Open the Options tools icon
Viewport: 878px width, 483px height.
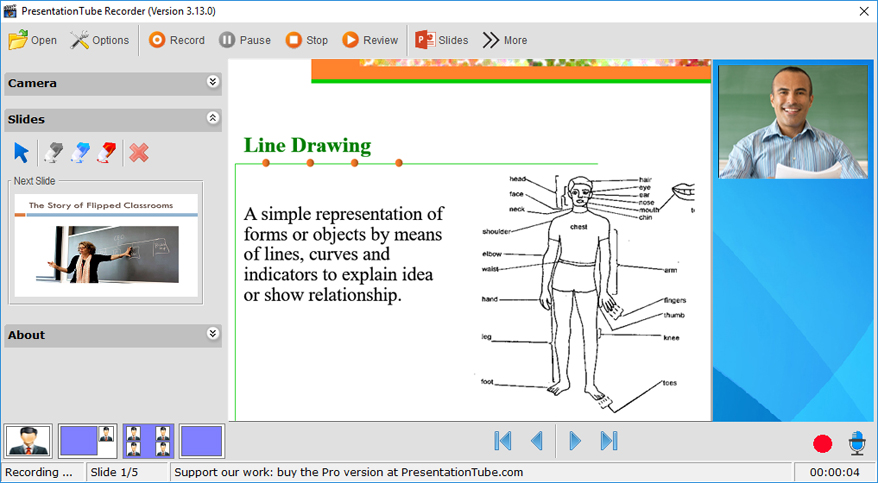click(x=80, y=40)
